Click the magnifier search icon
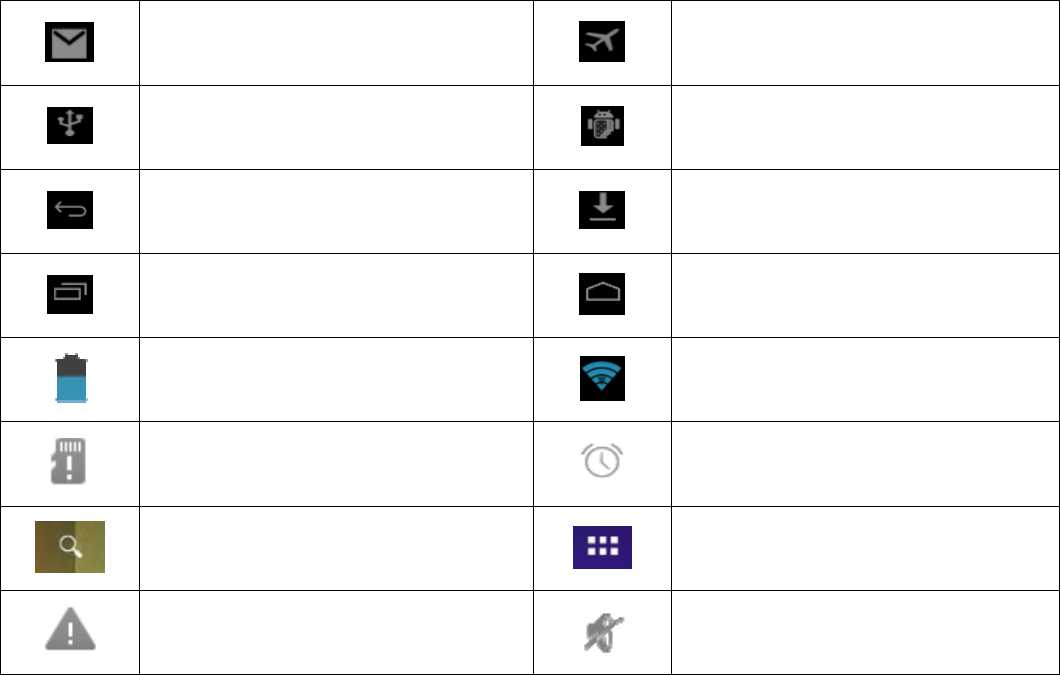Viewport: 1060px width, 675px height. (x=69, y=546)
